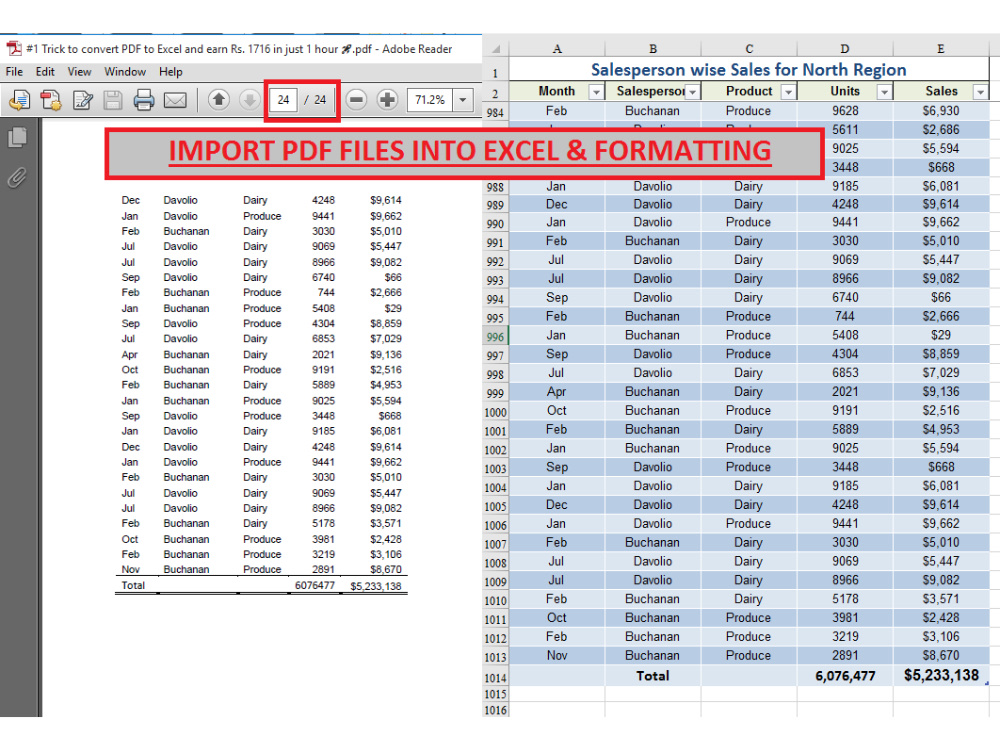
Task: Open the Salesperson column filter dropdown
Action: coord(692,92)
